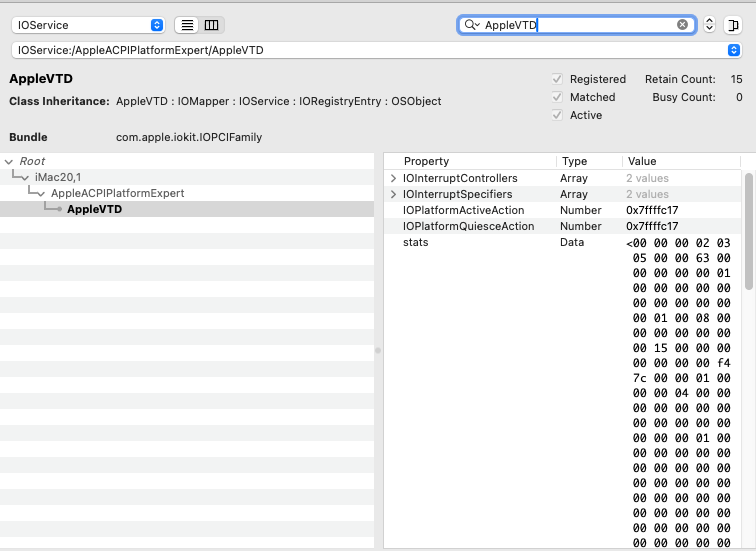Sort by the Value column header
Screen dimensions: 756x551
pos(681,161)
